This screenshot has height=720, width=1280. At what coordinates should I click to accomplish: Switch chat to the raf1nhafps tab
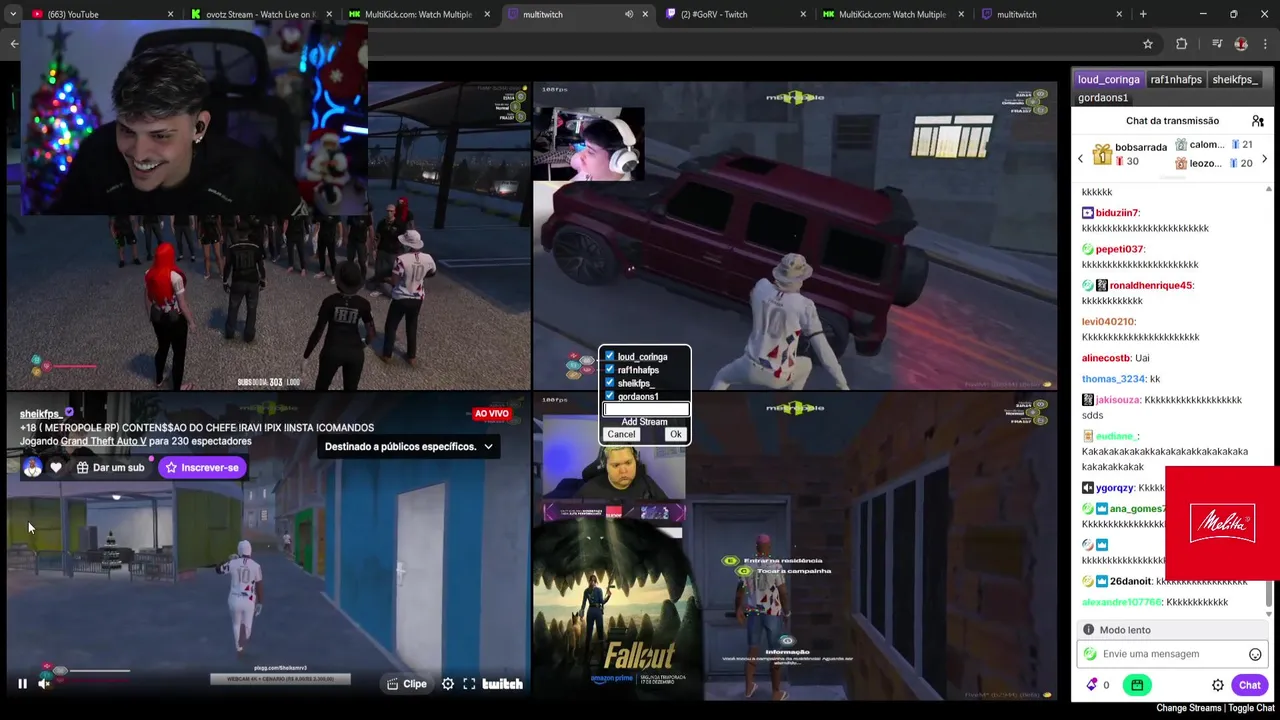click(1175, 79)
